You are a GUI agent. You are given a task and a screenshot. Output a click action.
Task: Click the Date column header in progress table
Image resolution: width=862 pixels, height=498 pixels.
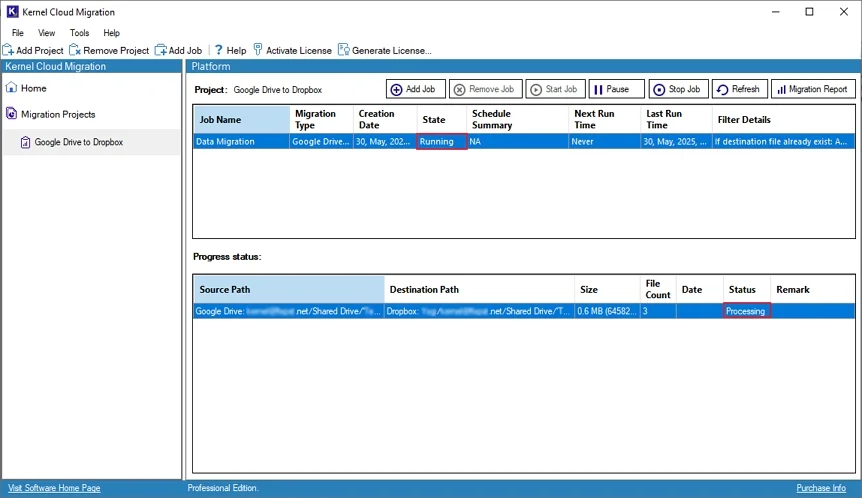tap(700, 290)
